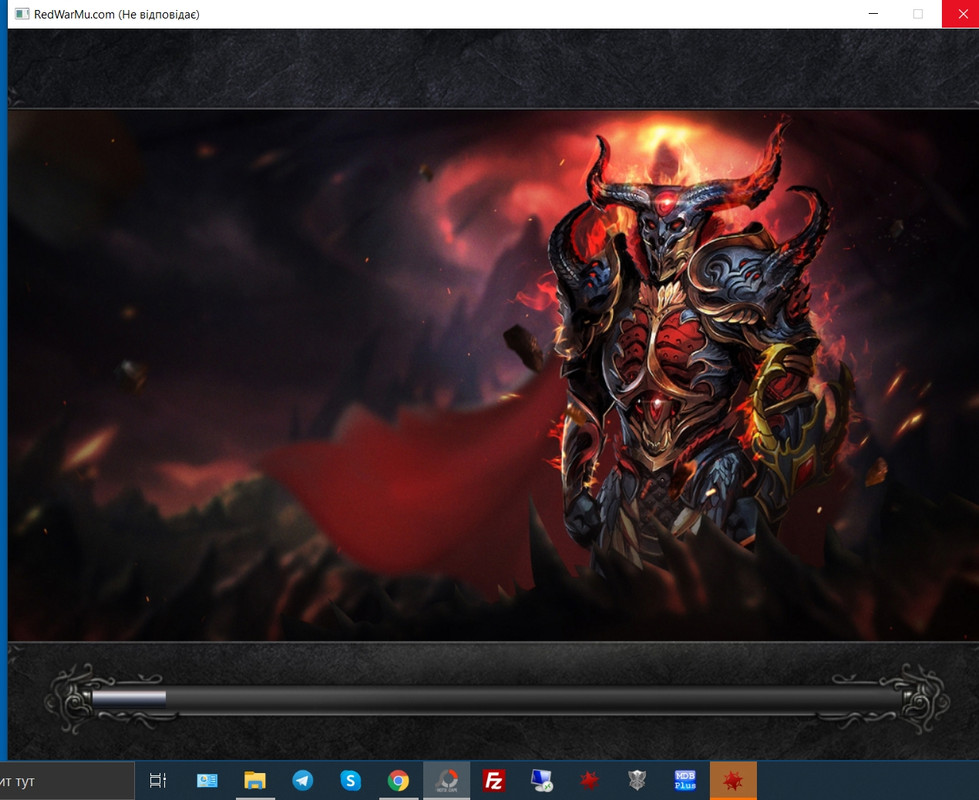Click the loading progress bar
979x800 pixels.
(496, 699)
